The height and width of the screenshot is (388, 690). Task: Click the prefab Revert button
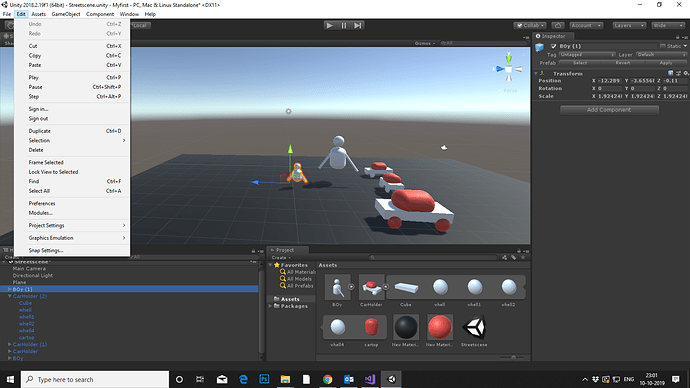623,63
